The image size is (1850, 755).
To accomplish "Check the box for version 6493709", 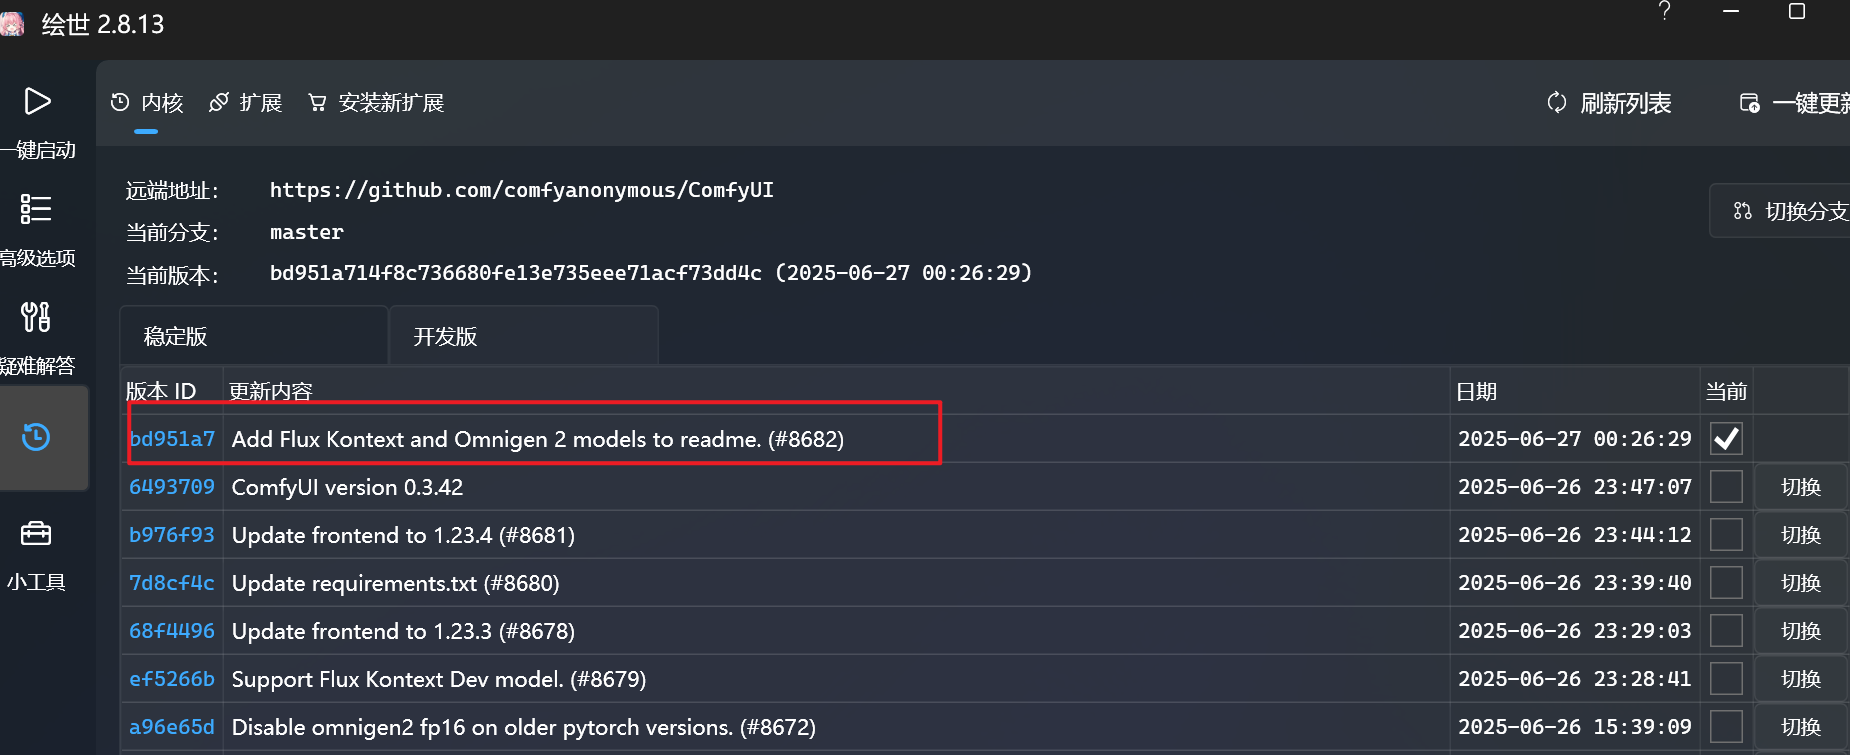I will 1726,487.
